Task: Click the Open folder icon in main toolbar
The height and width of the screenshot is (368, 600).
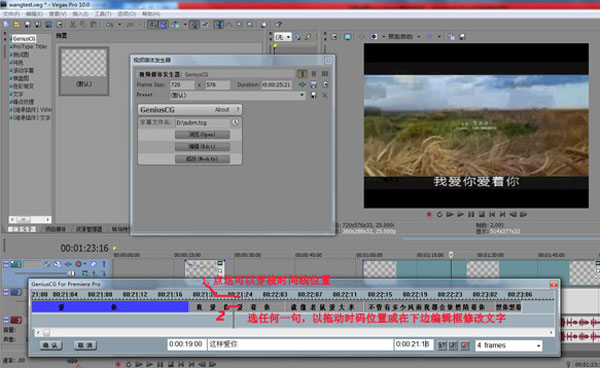Action: tap(17, 24)
